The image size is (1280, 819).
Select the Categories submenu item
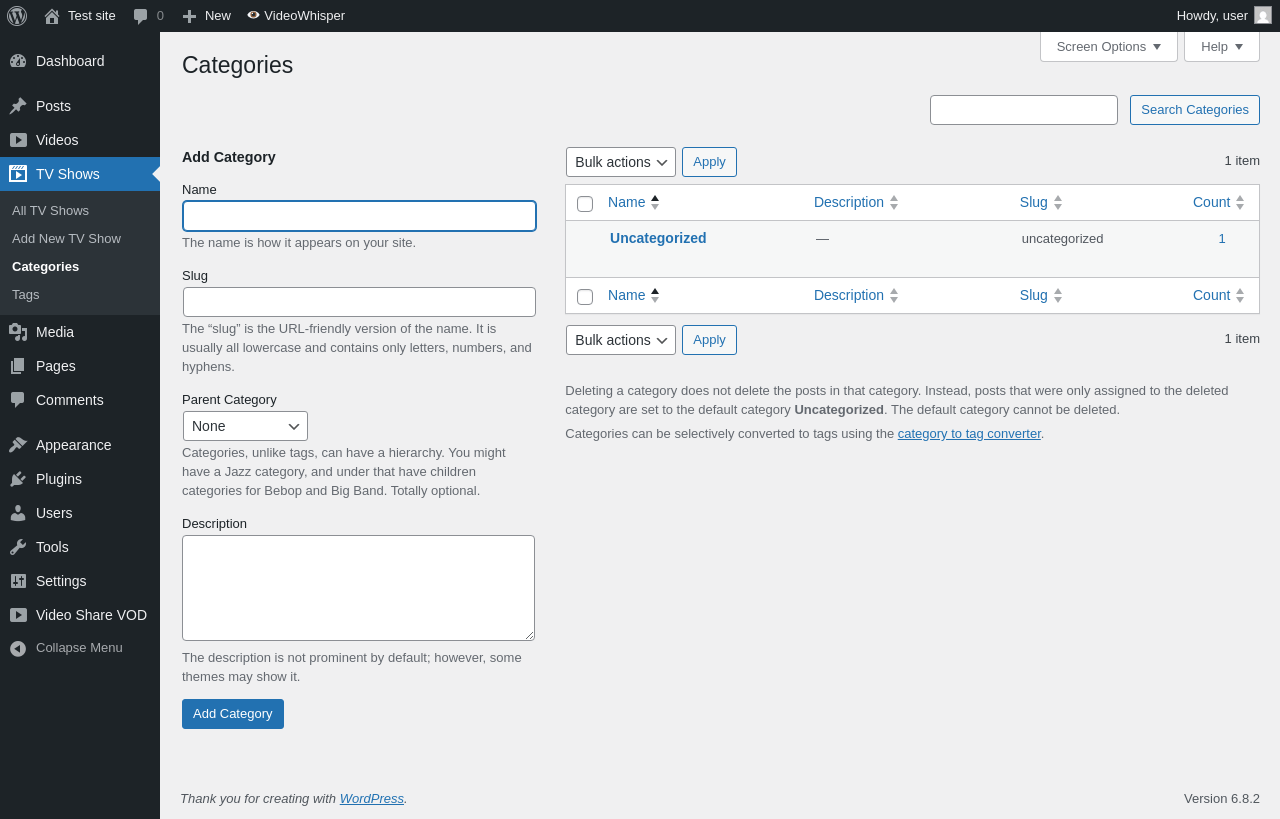(45, 267)
